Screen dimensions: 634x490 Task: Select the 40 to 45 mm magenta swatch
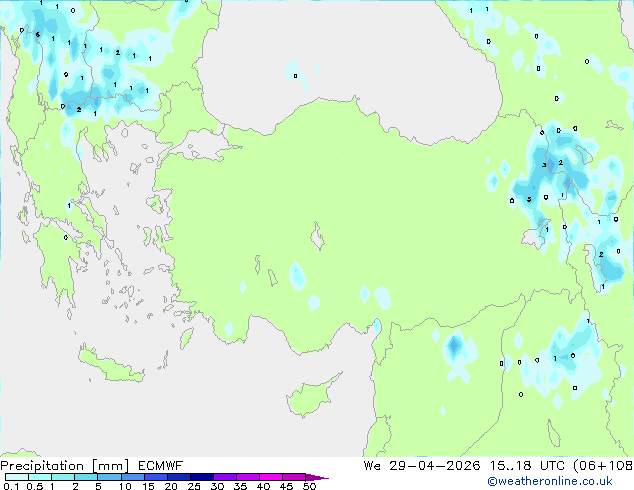(x=271, y=477)
